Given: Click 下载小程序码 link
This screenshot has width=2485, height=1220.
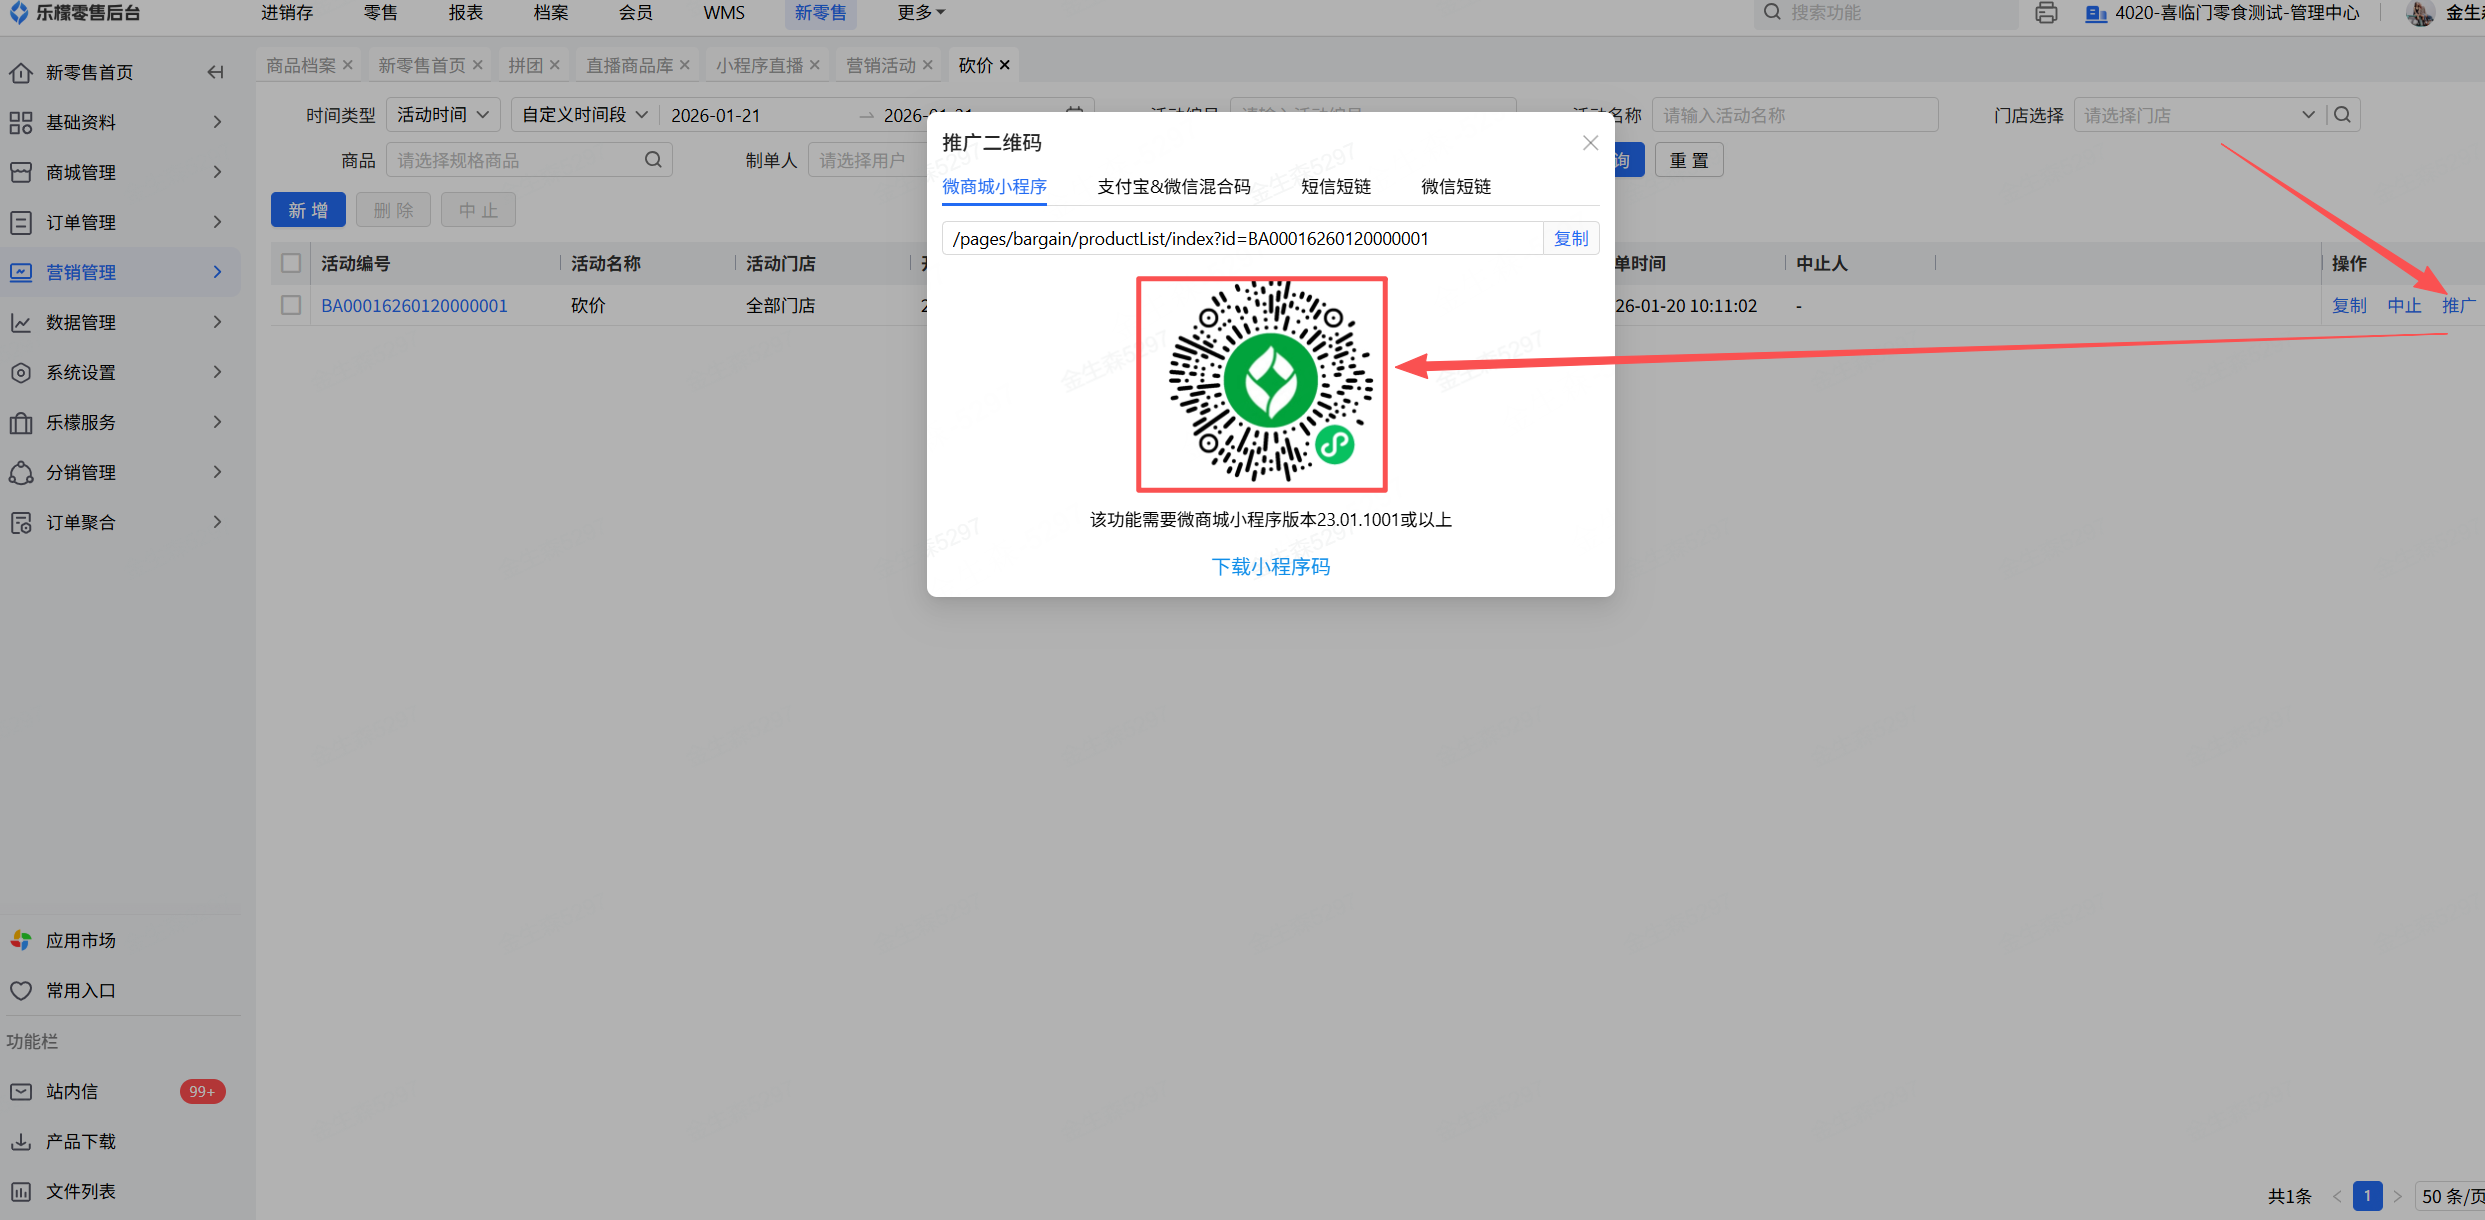Looking at the screenshot, I should pyautogui.click(x=1270, y=567).
